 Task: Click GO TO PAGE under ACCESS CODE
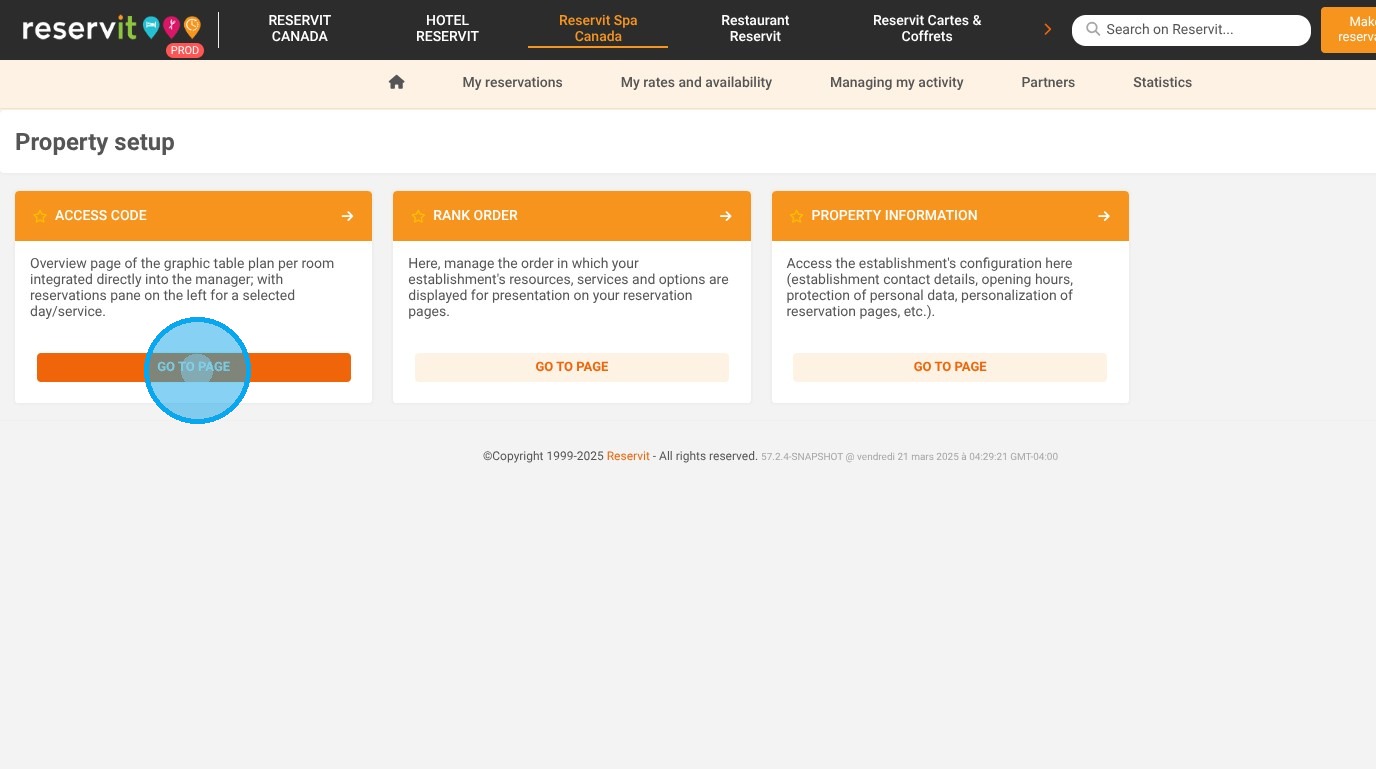194,367
